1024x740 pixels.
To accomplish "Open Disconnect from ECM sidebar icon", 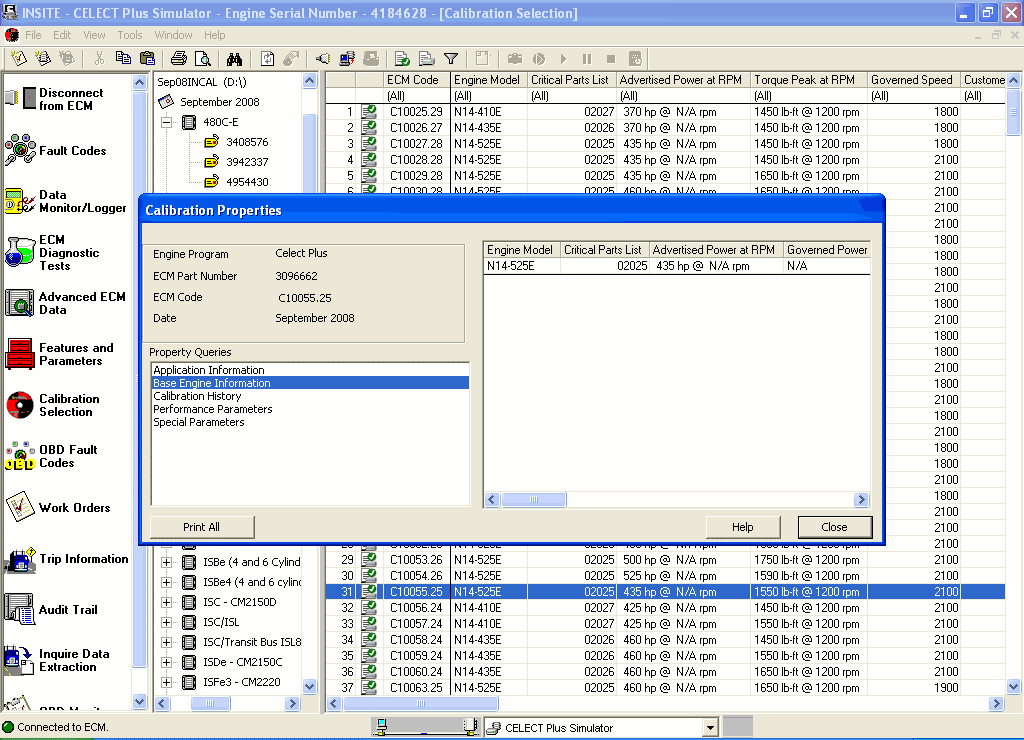I will tap(20, 99).
